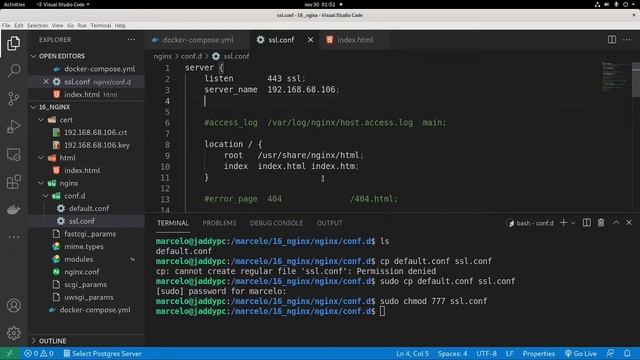This screenshot has width=640, height=360.
Task: Open remote window indicator in status bar
Action: (x=10, y=353)
